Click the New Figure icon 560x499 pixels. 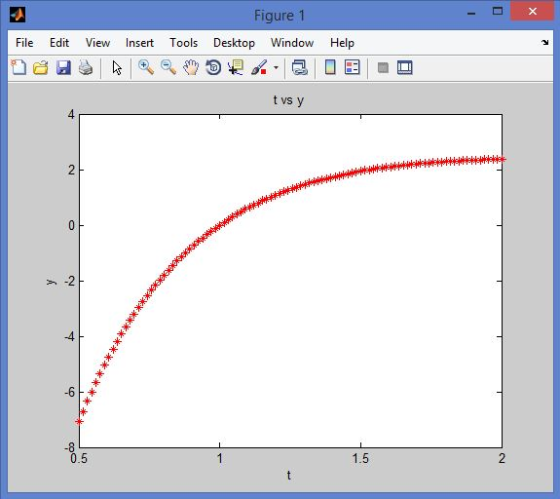pos(18,67)
